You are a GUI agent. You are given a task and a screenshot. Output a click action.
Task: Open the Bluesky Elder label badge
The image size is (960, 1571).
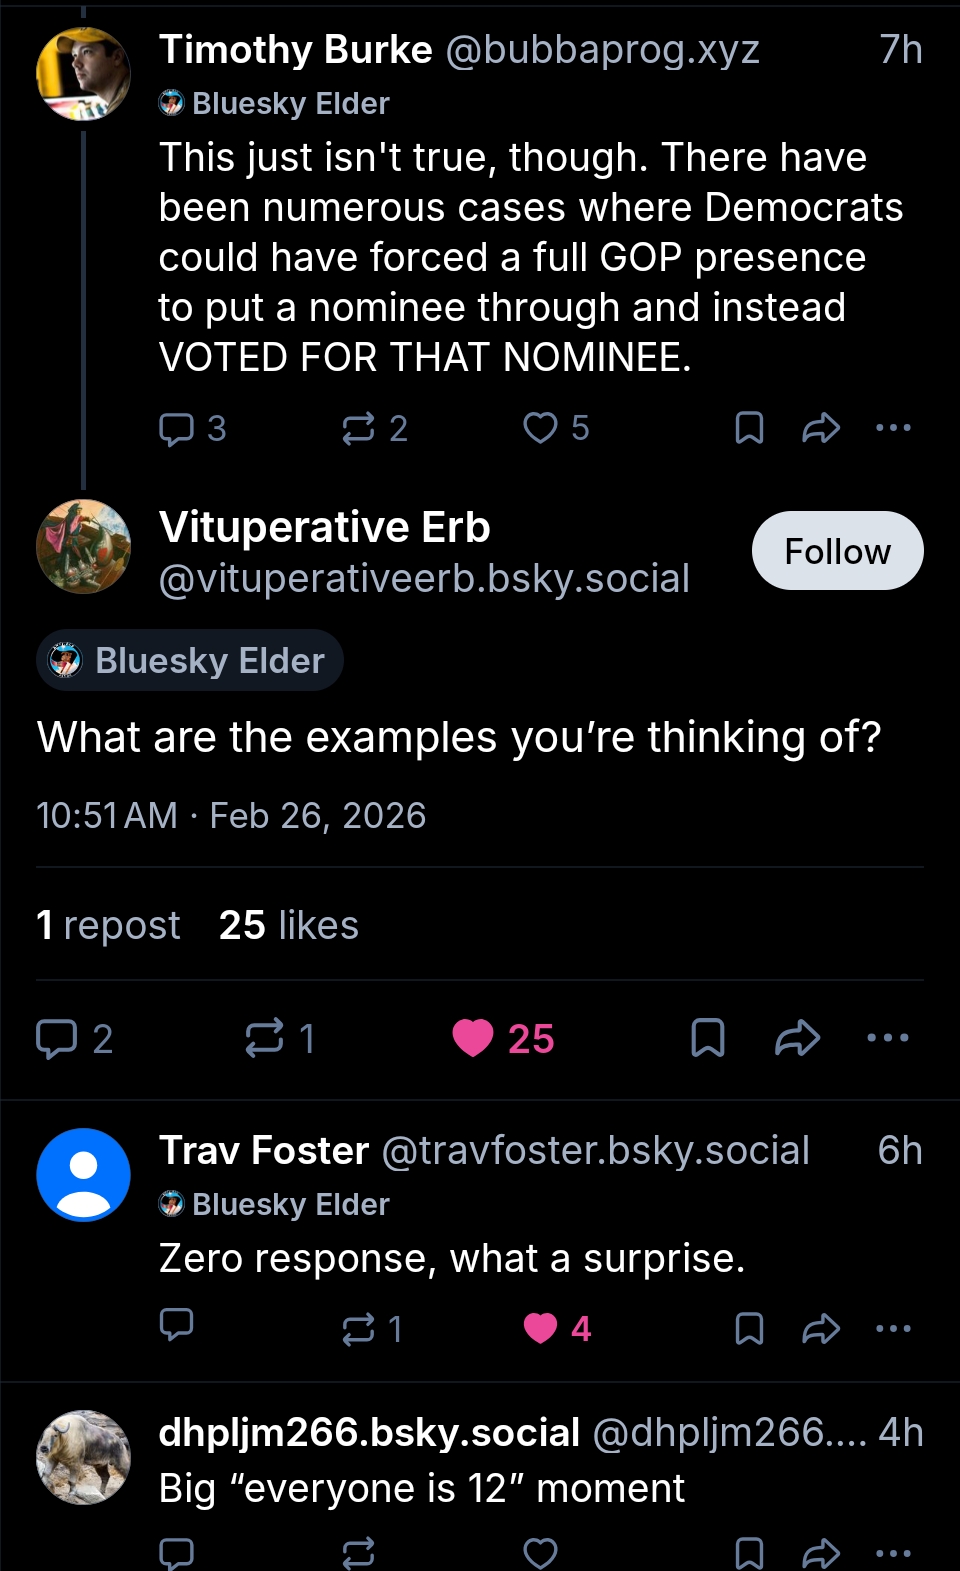pyautogui.click(x=190, y=661)
